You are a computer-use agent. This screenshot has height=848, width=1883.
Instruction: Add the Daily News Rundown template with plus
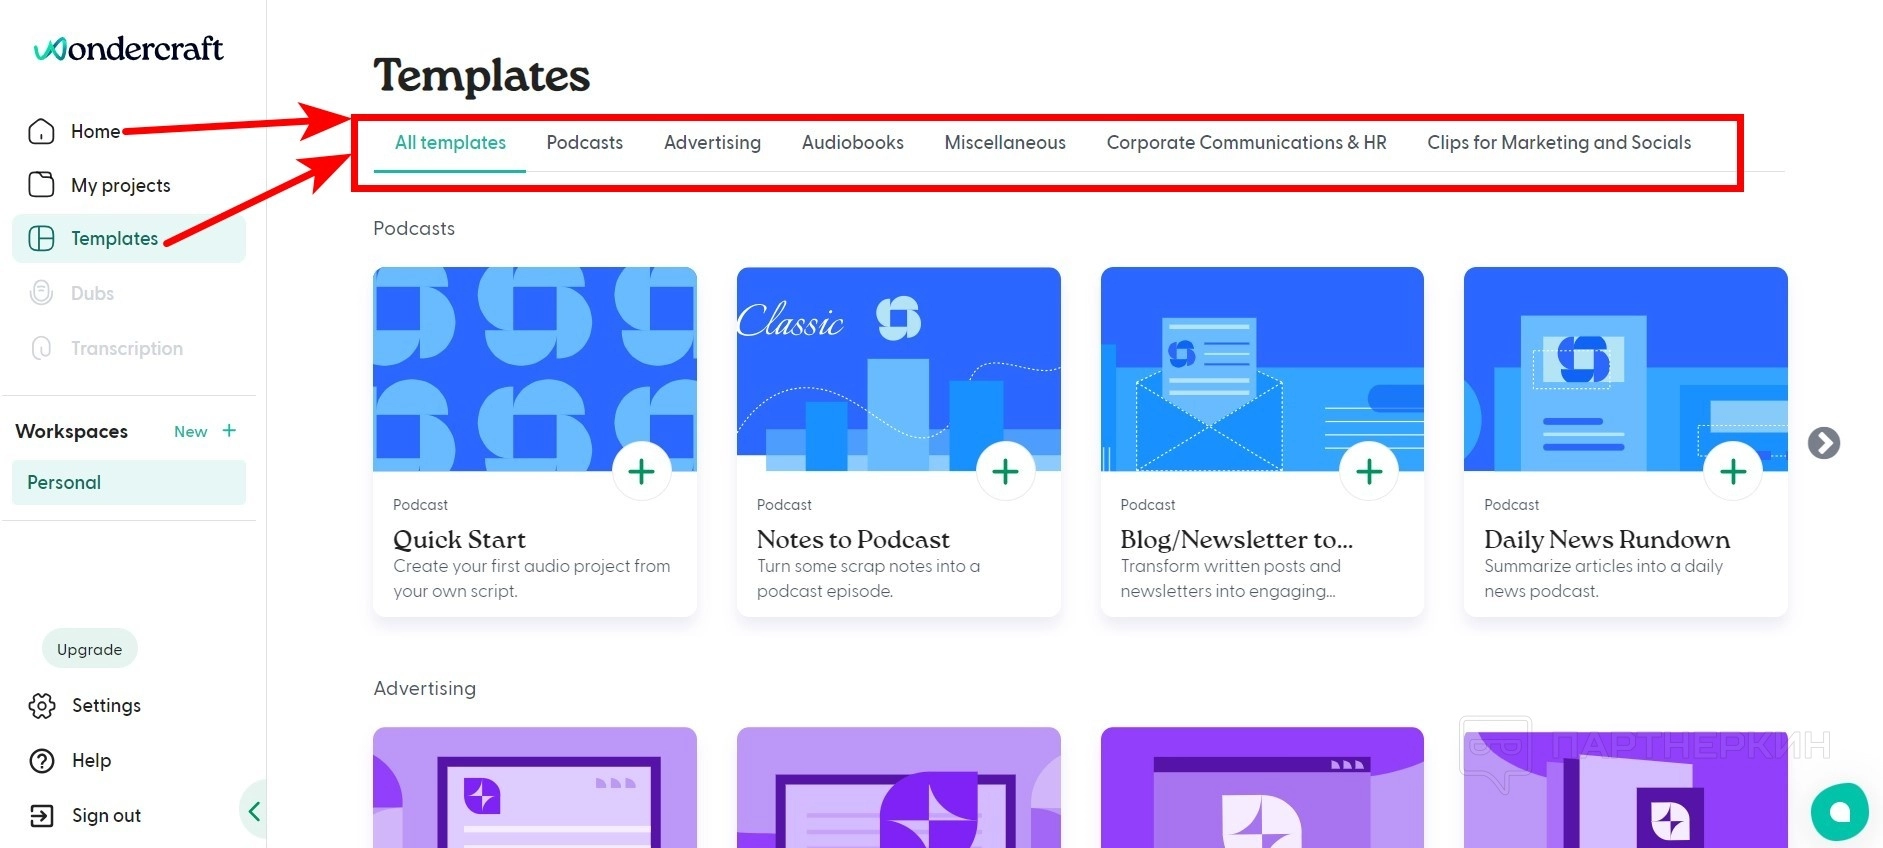point(1733,471)
